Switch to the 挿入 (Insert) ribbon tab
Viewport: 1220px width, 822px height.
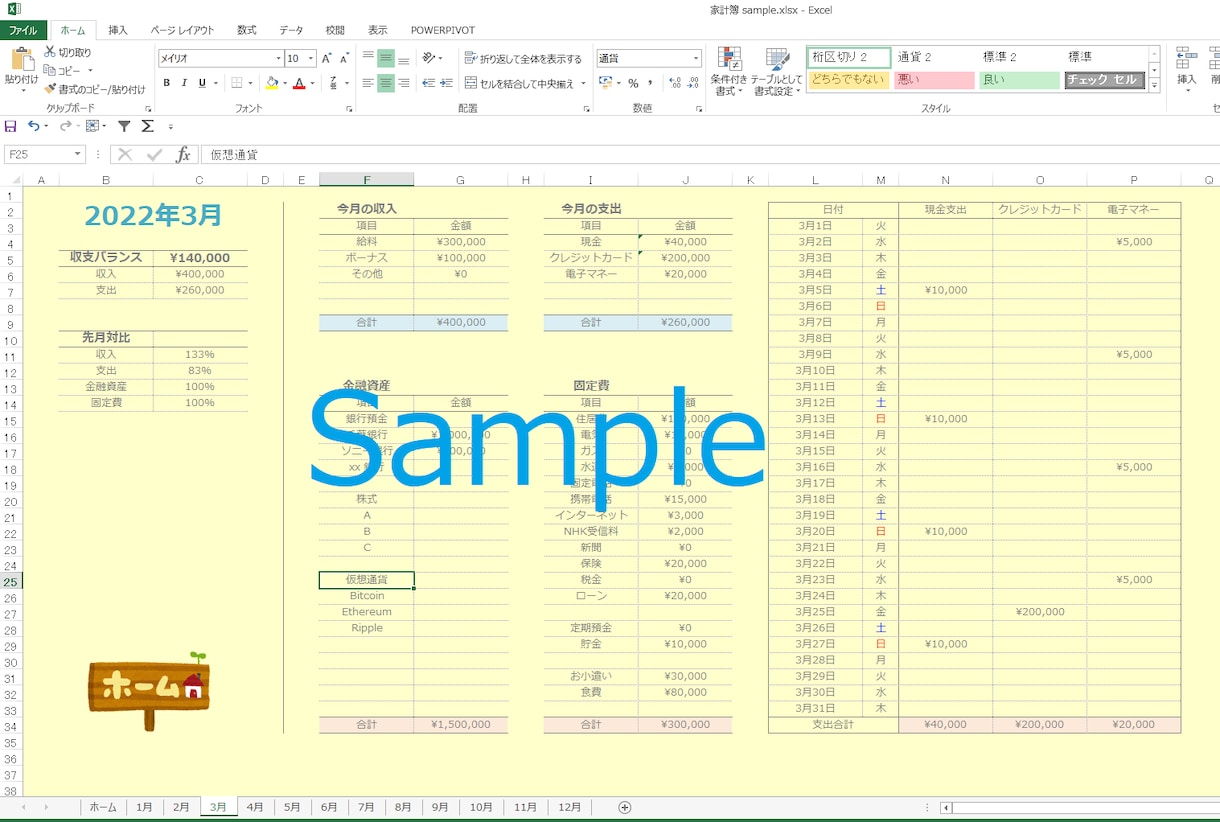coord(118,30)
